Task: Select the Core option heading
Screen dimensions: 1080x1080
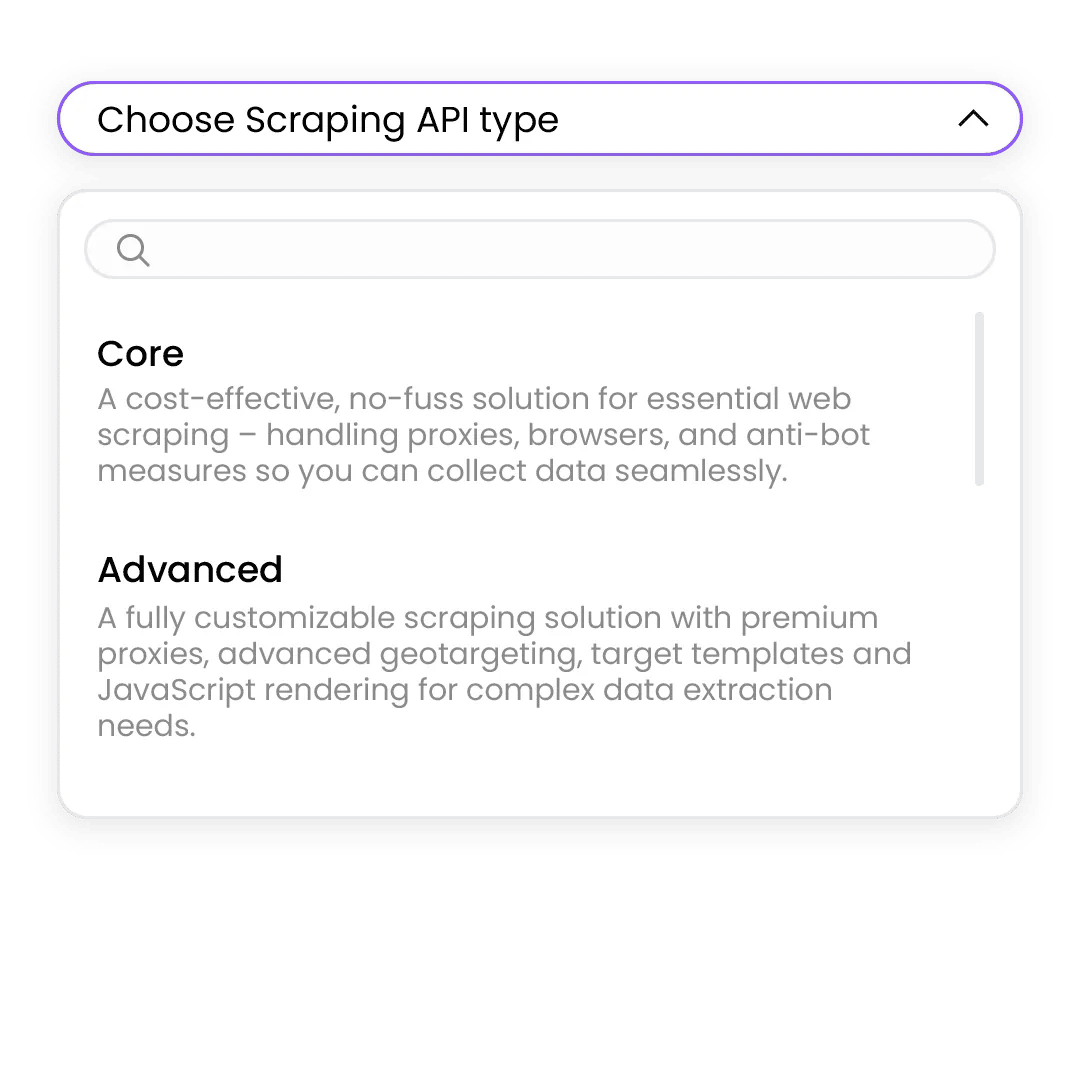Action: click(141, 354)
